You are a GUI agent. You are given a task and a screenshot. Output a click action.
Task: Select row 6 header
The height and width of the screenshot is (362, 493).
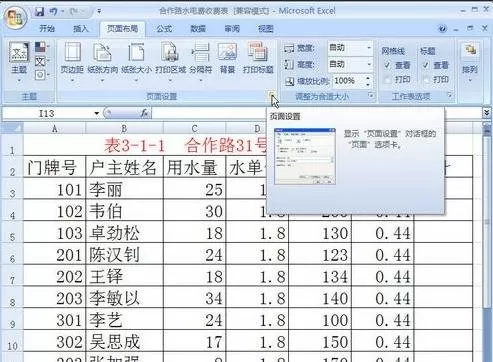click(x=12, y=255)
